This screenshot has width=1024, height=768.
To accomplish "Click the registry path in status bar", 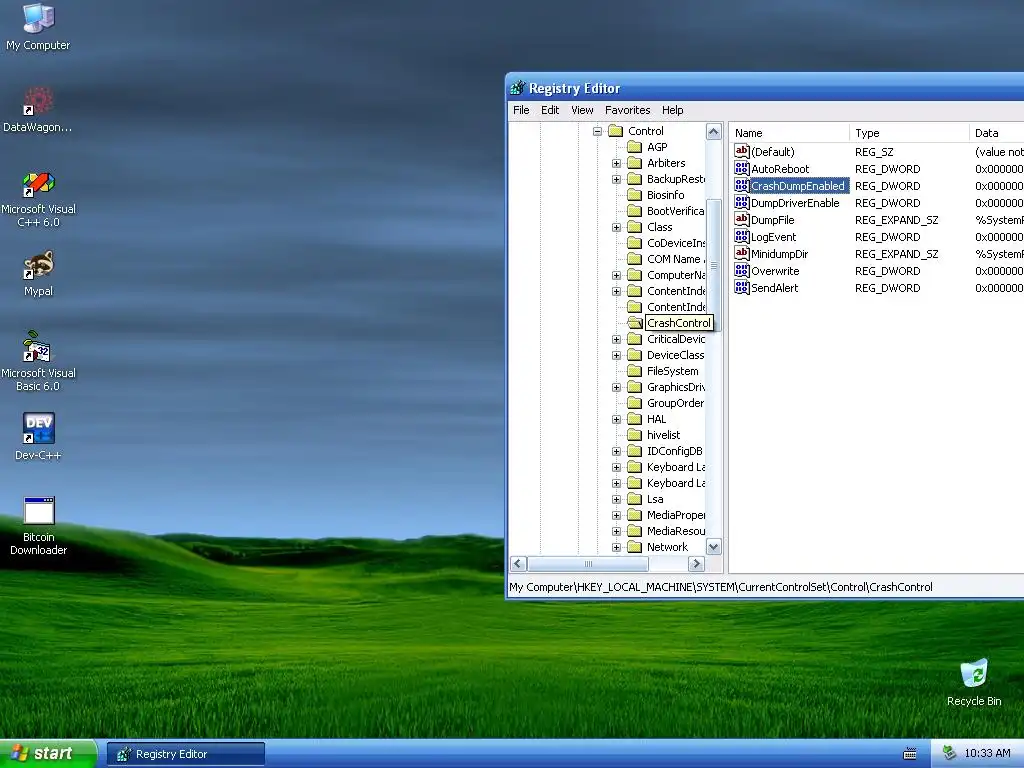I will [x=721, y=587].
